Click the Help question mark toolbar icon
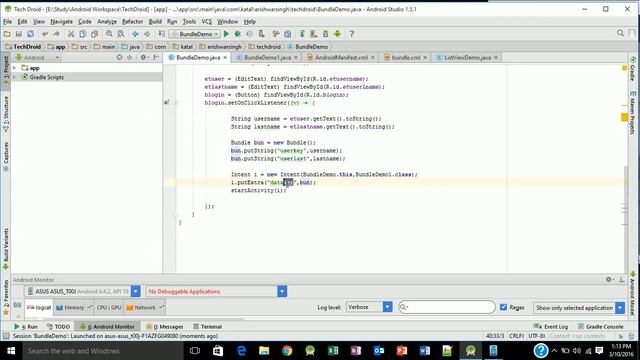 pos(351,34)
